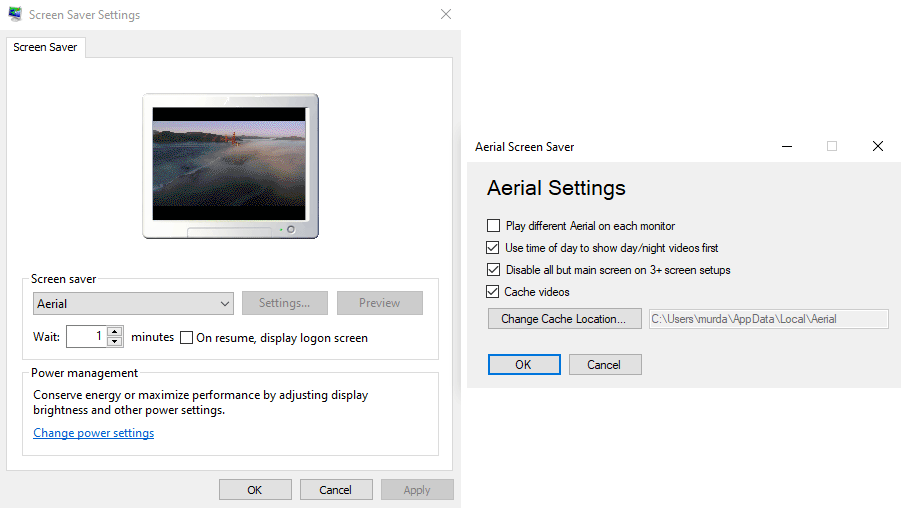Select the Screen Saver tab
The image size is (901, 508).
(45, 47)
